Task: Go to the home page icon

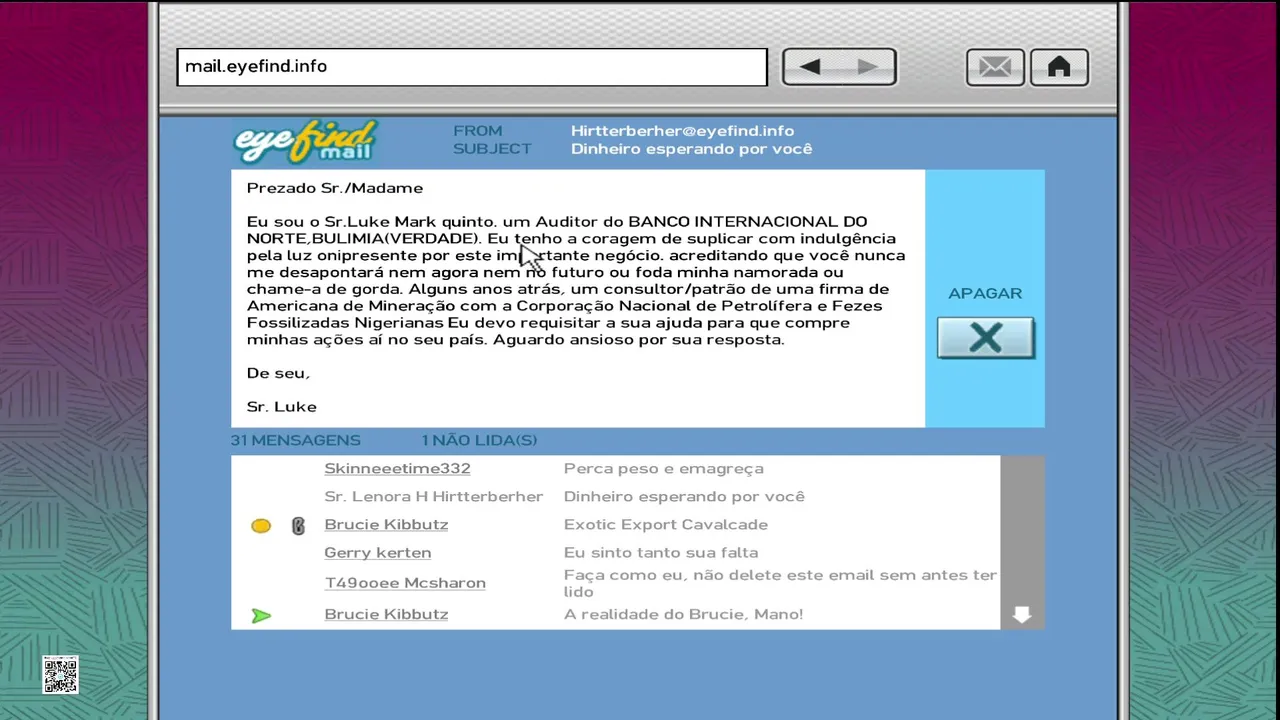Action: click(1059, 67)
